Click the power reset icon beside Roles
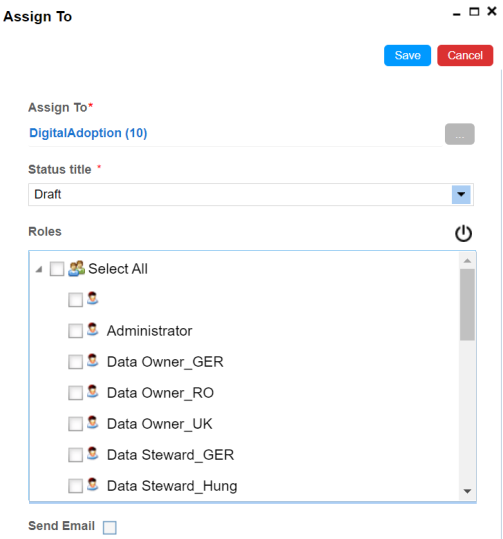Screen dimensions: 503x539 (463, 233)
